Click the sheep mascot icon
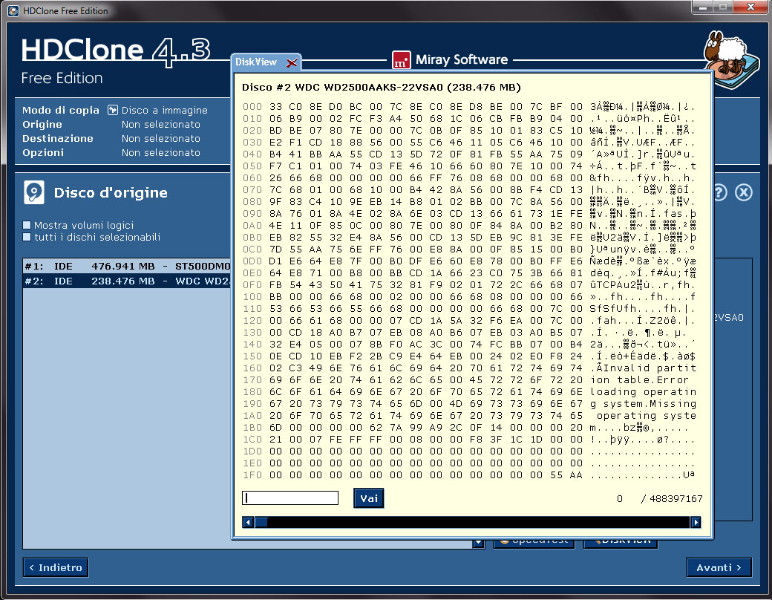Viewport: 772px width, 600px height. coord(731,60)
